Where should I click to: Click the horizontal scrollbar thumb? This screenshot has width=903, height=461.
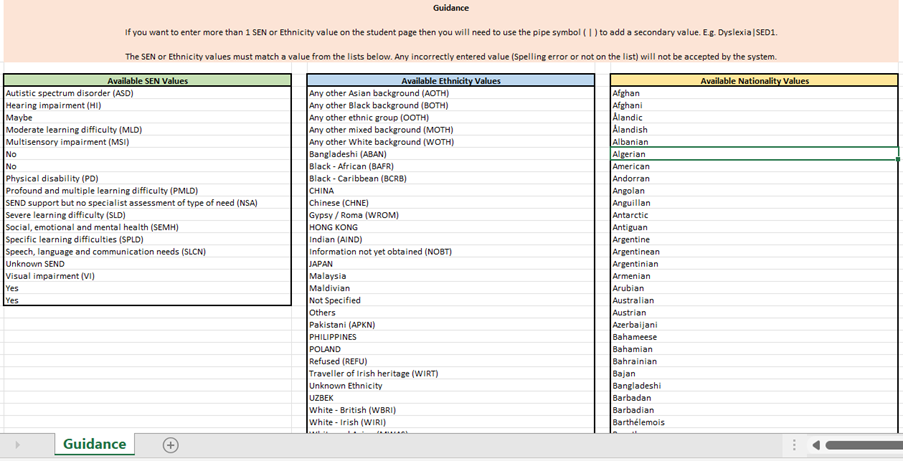864,445
